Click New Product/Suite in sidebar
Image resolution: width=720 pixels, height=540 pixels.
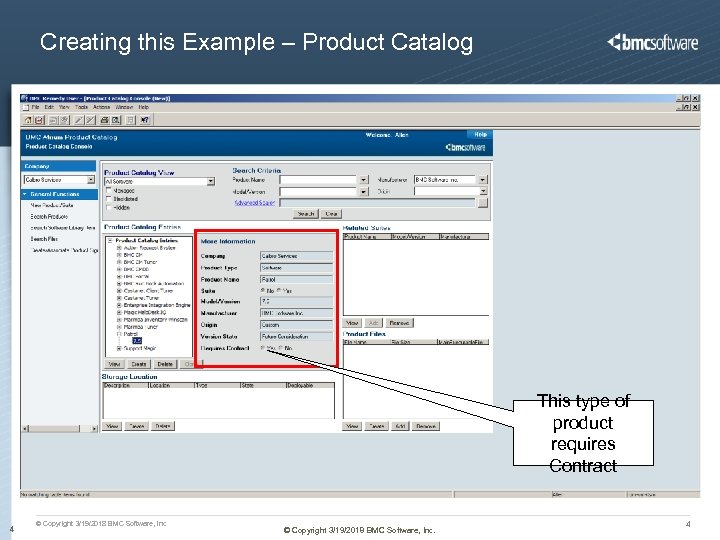(52, 205)
